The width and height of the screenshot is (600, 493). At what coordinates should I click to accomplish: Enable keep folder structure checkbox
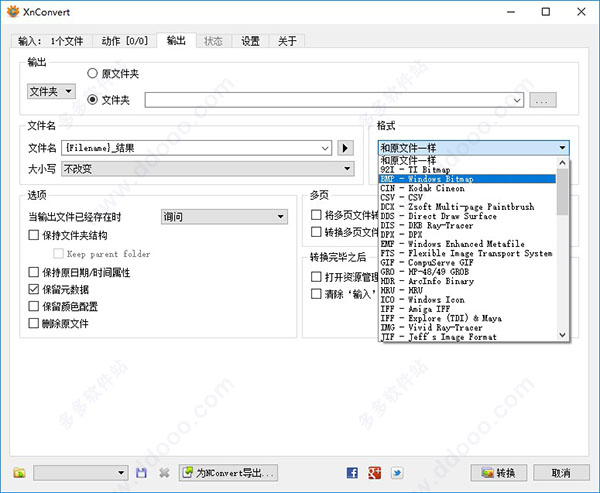pos(34,235)
